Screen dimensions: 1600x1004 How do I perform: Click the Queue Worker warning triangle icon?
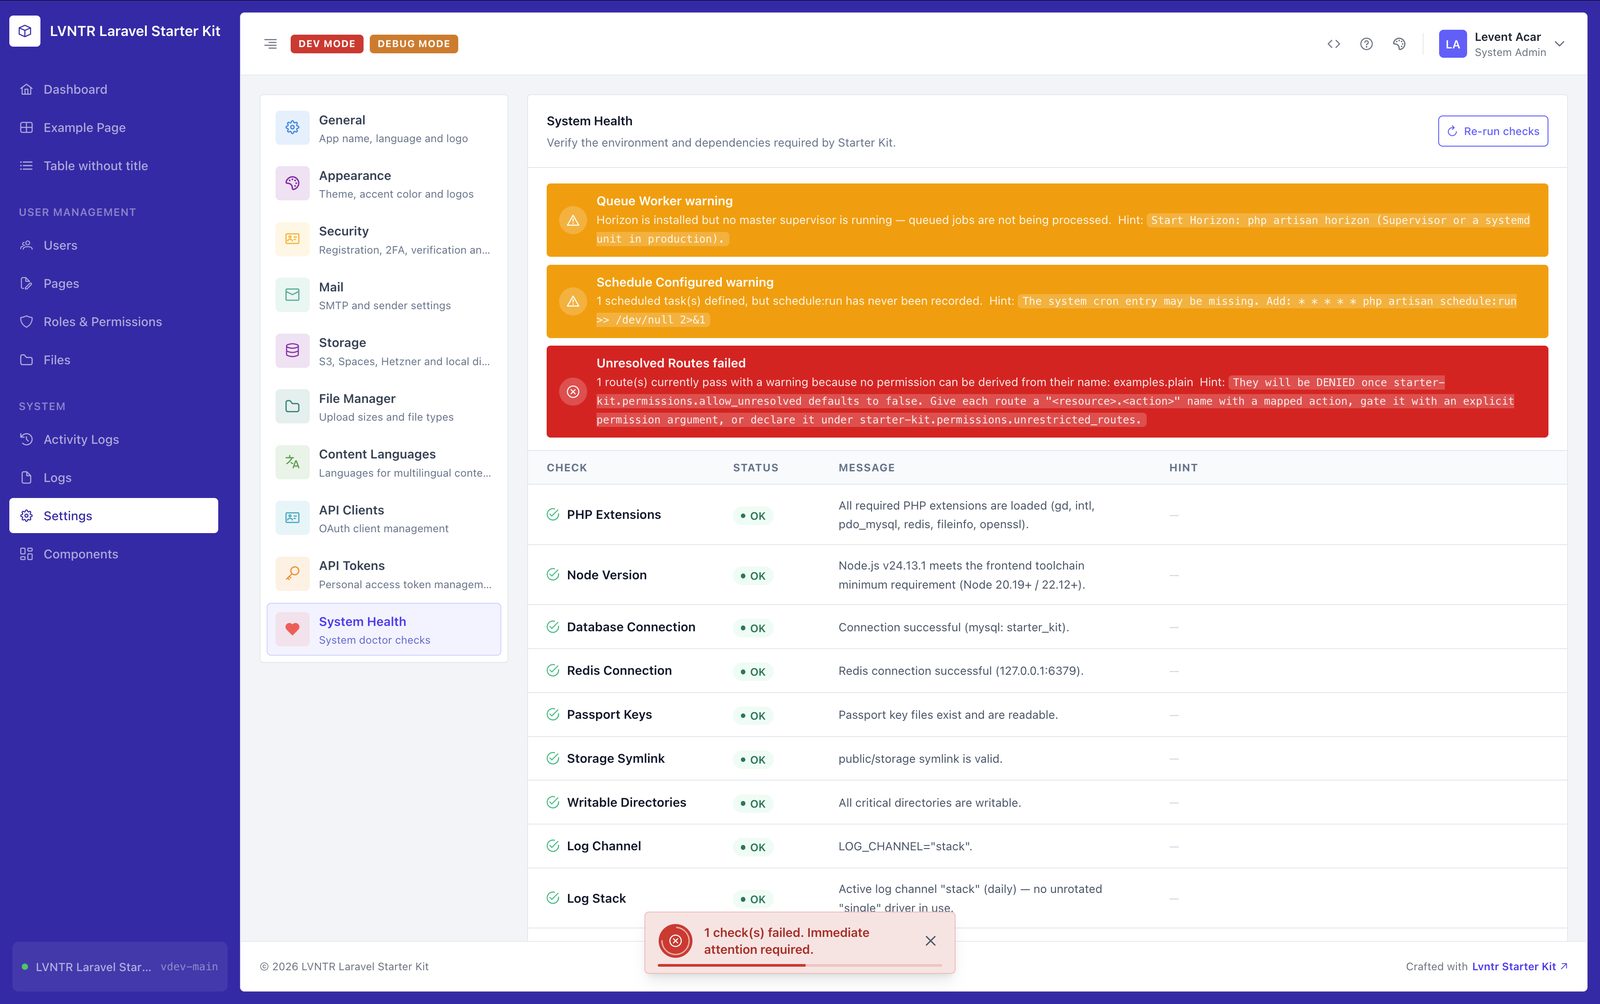tap(573, 220)
